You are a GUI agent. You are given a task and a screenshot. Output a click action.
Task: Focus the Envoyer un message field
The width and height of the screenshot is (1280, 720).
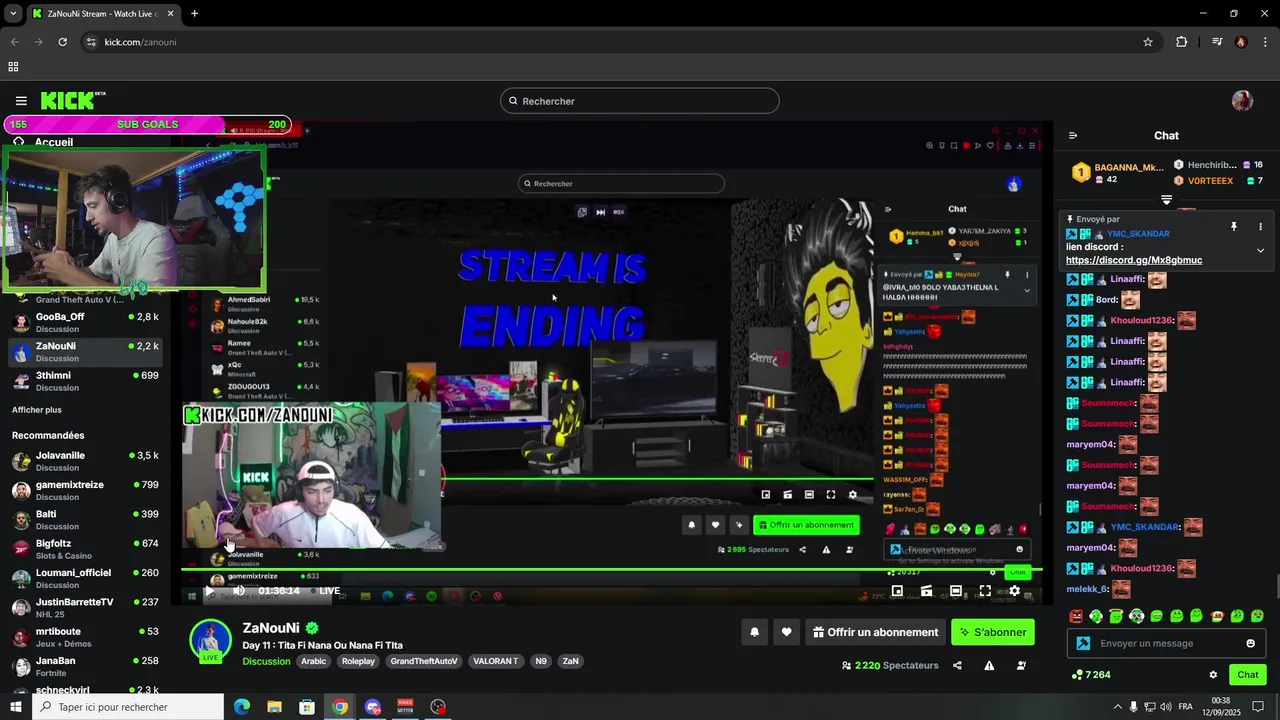(1166, 643)
